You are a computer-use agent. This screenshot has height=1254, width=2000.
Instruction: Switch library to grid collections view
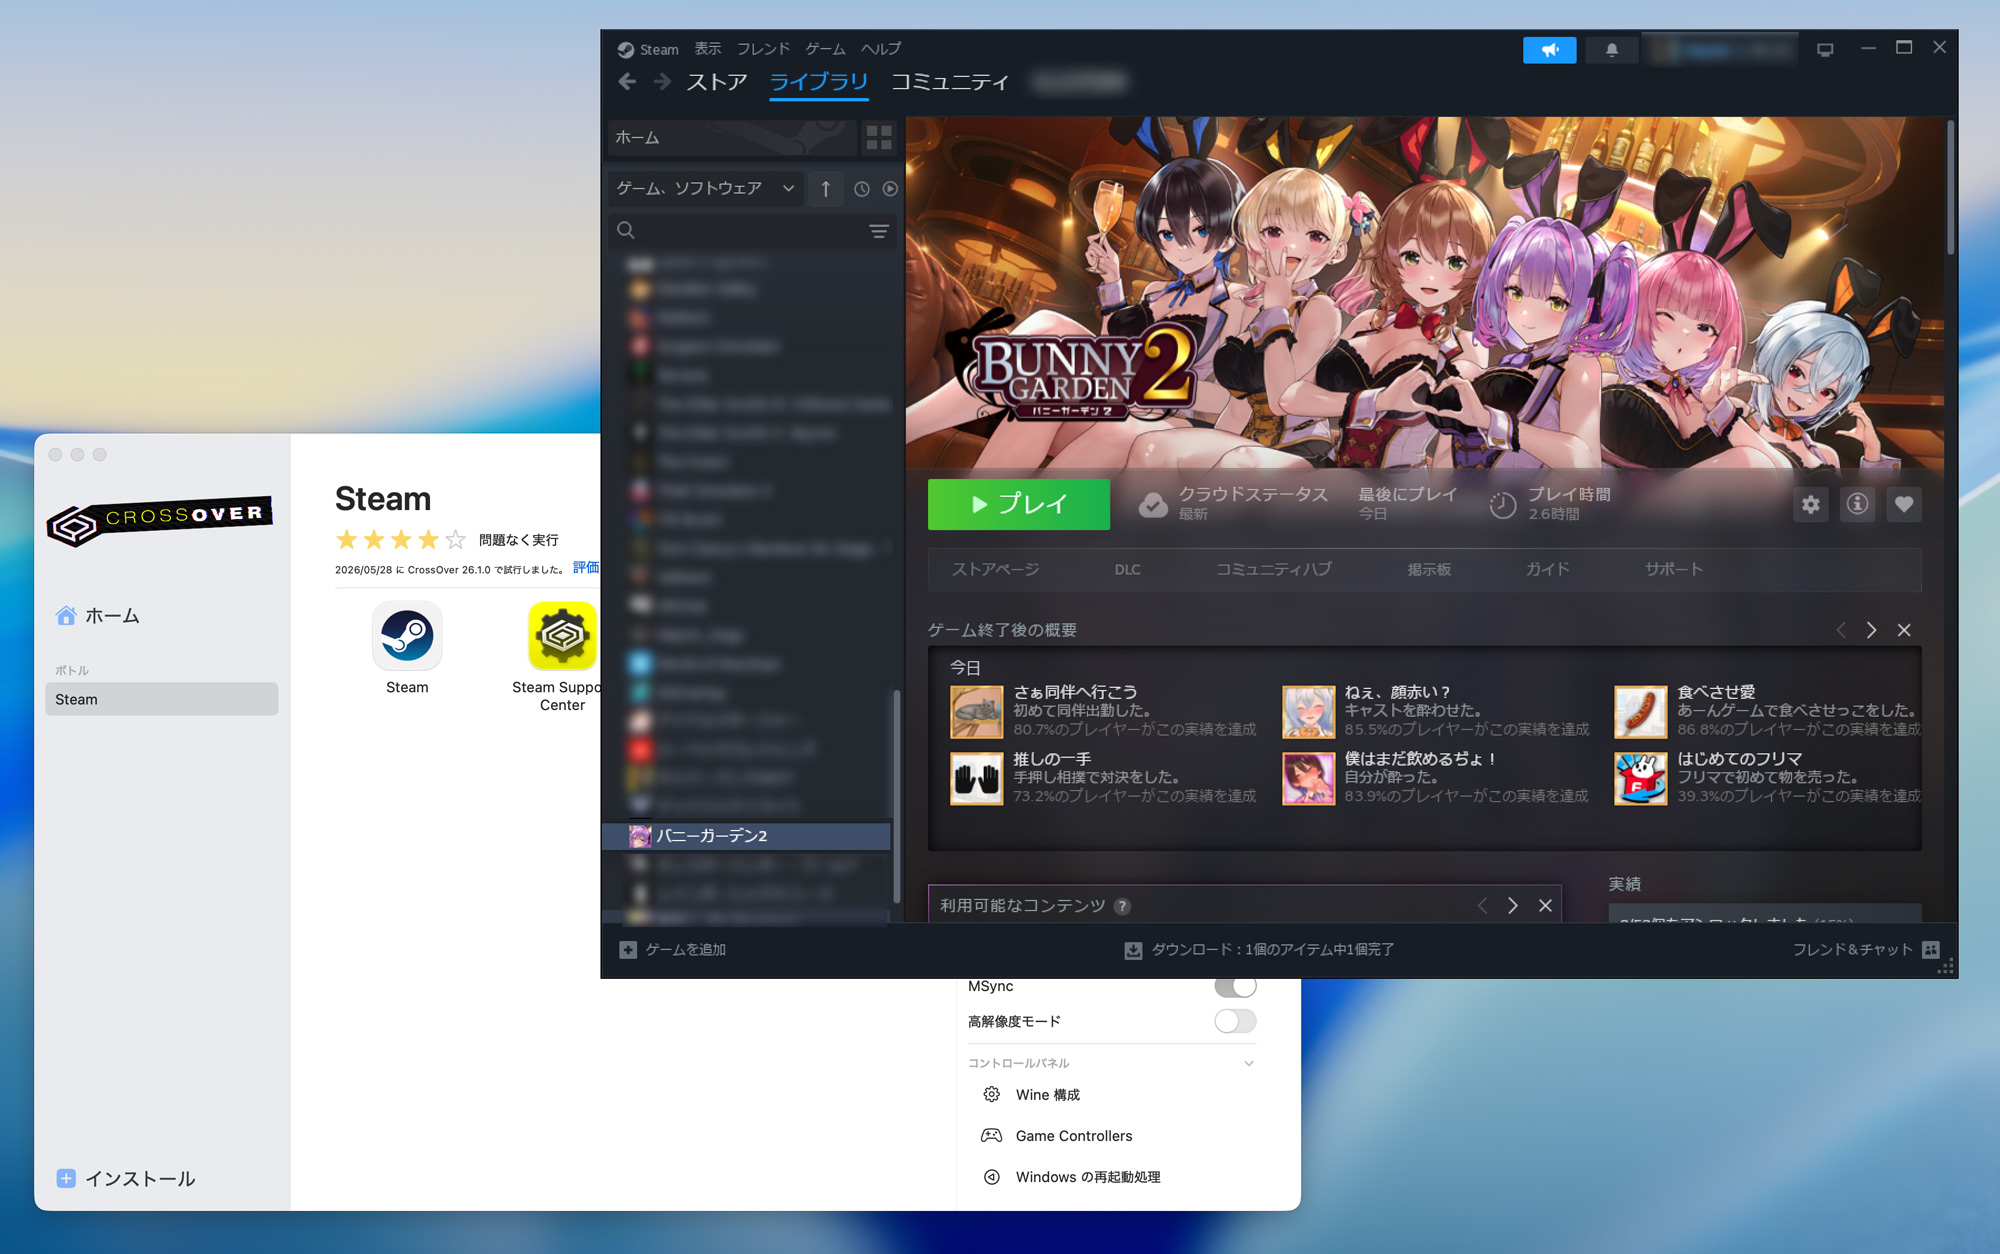click(x=879, y=138)
